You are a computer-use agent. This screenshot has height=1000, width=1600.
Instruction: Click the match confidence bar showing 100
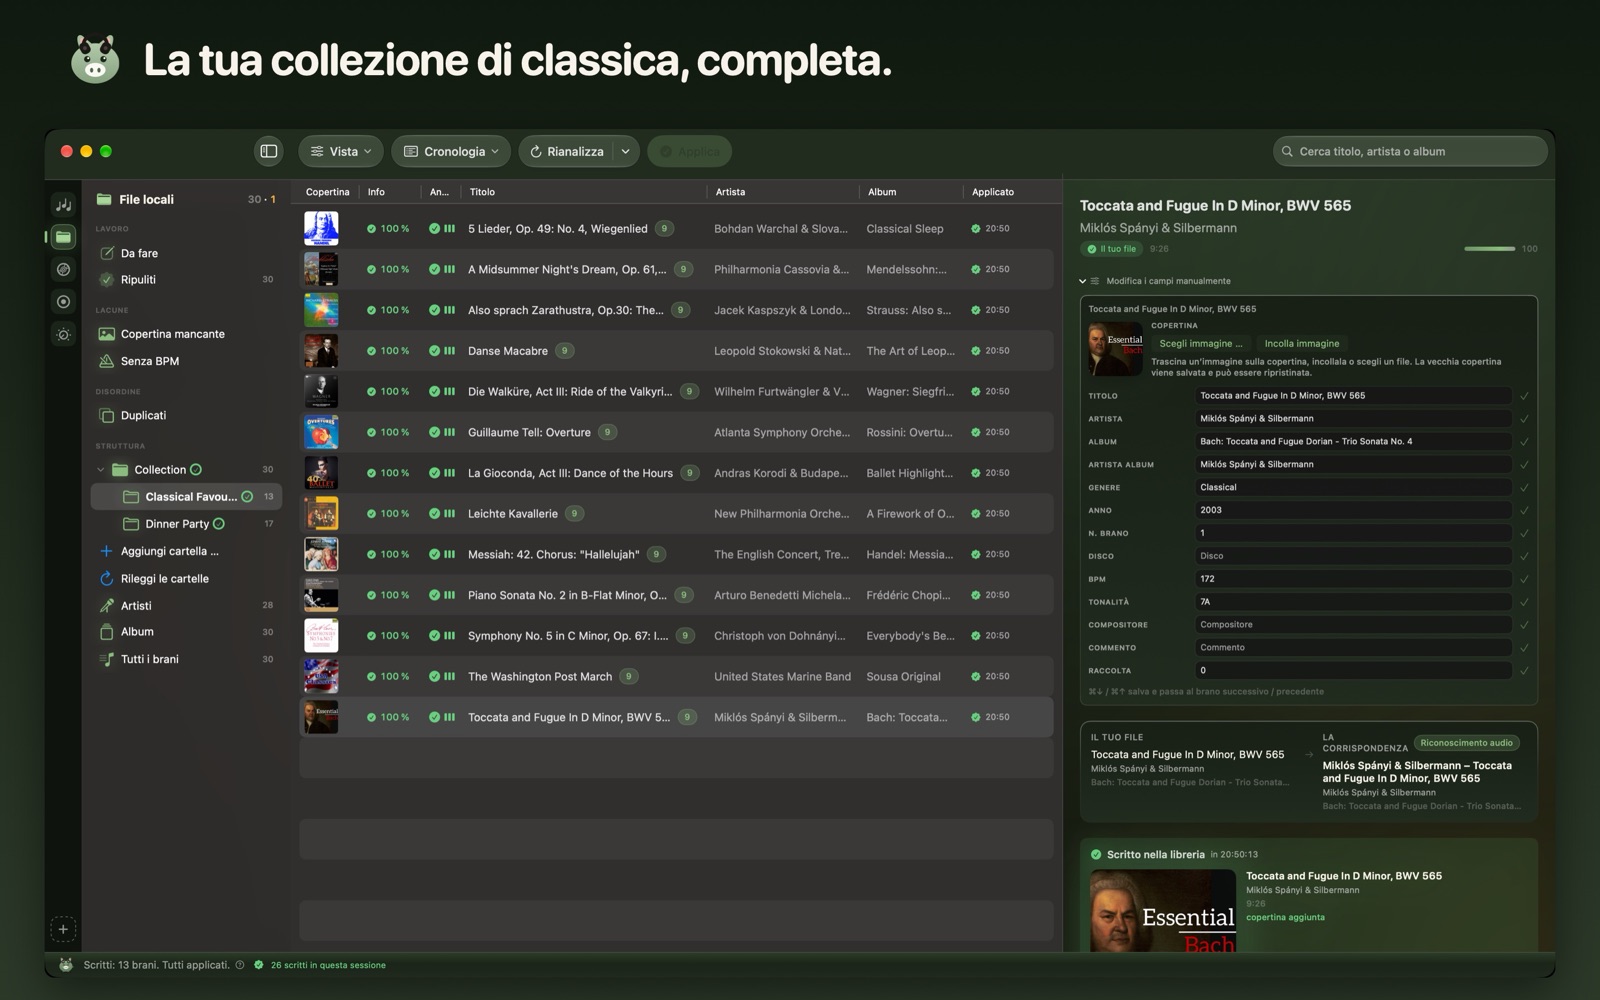tap(1490, 249)
